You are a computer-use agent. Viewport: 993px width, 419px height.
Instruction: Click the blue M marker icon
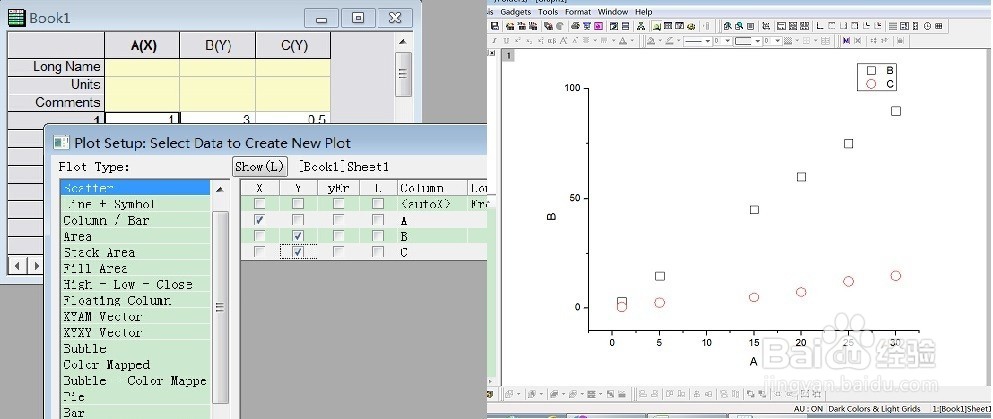[847, 41]
